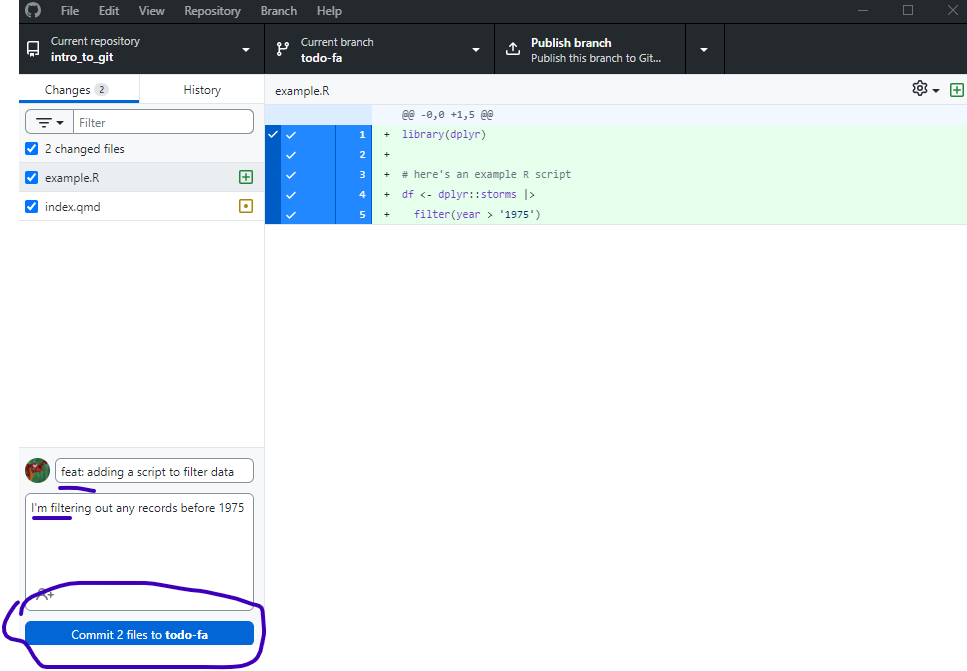Uncheck the 2 changed files checkbox
The image size is (967, 671).
(29, 148)
